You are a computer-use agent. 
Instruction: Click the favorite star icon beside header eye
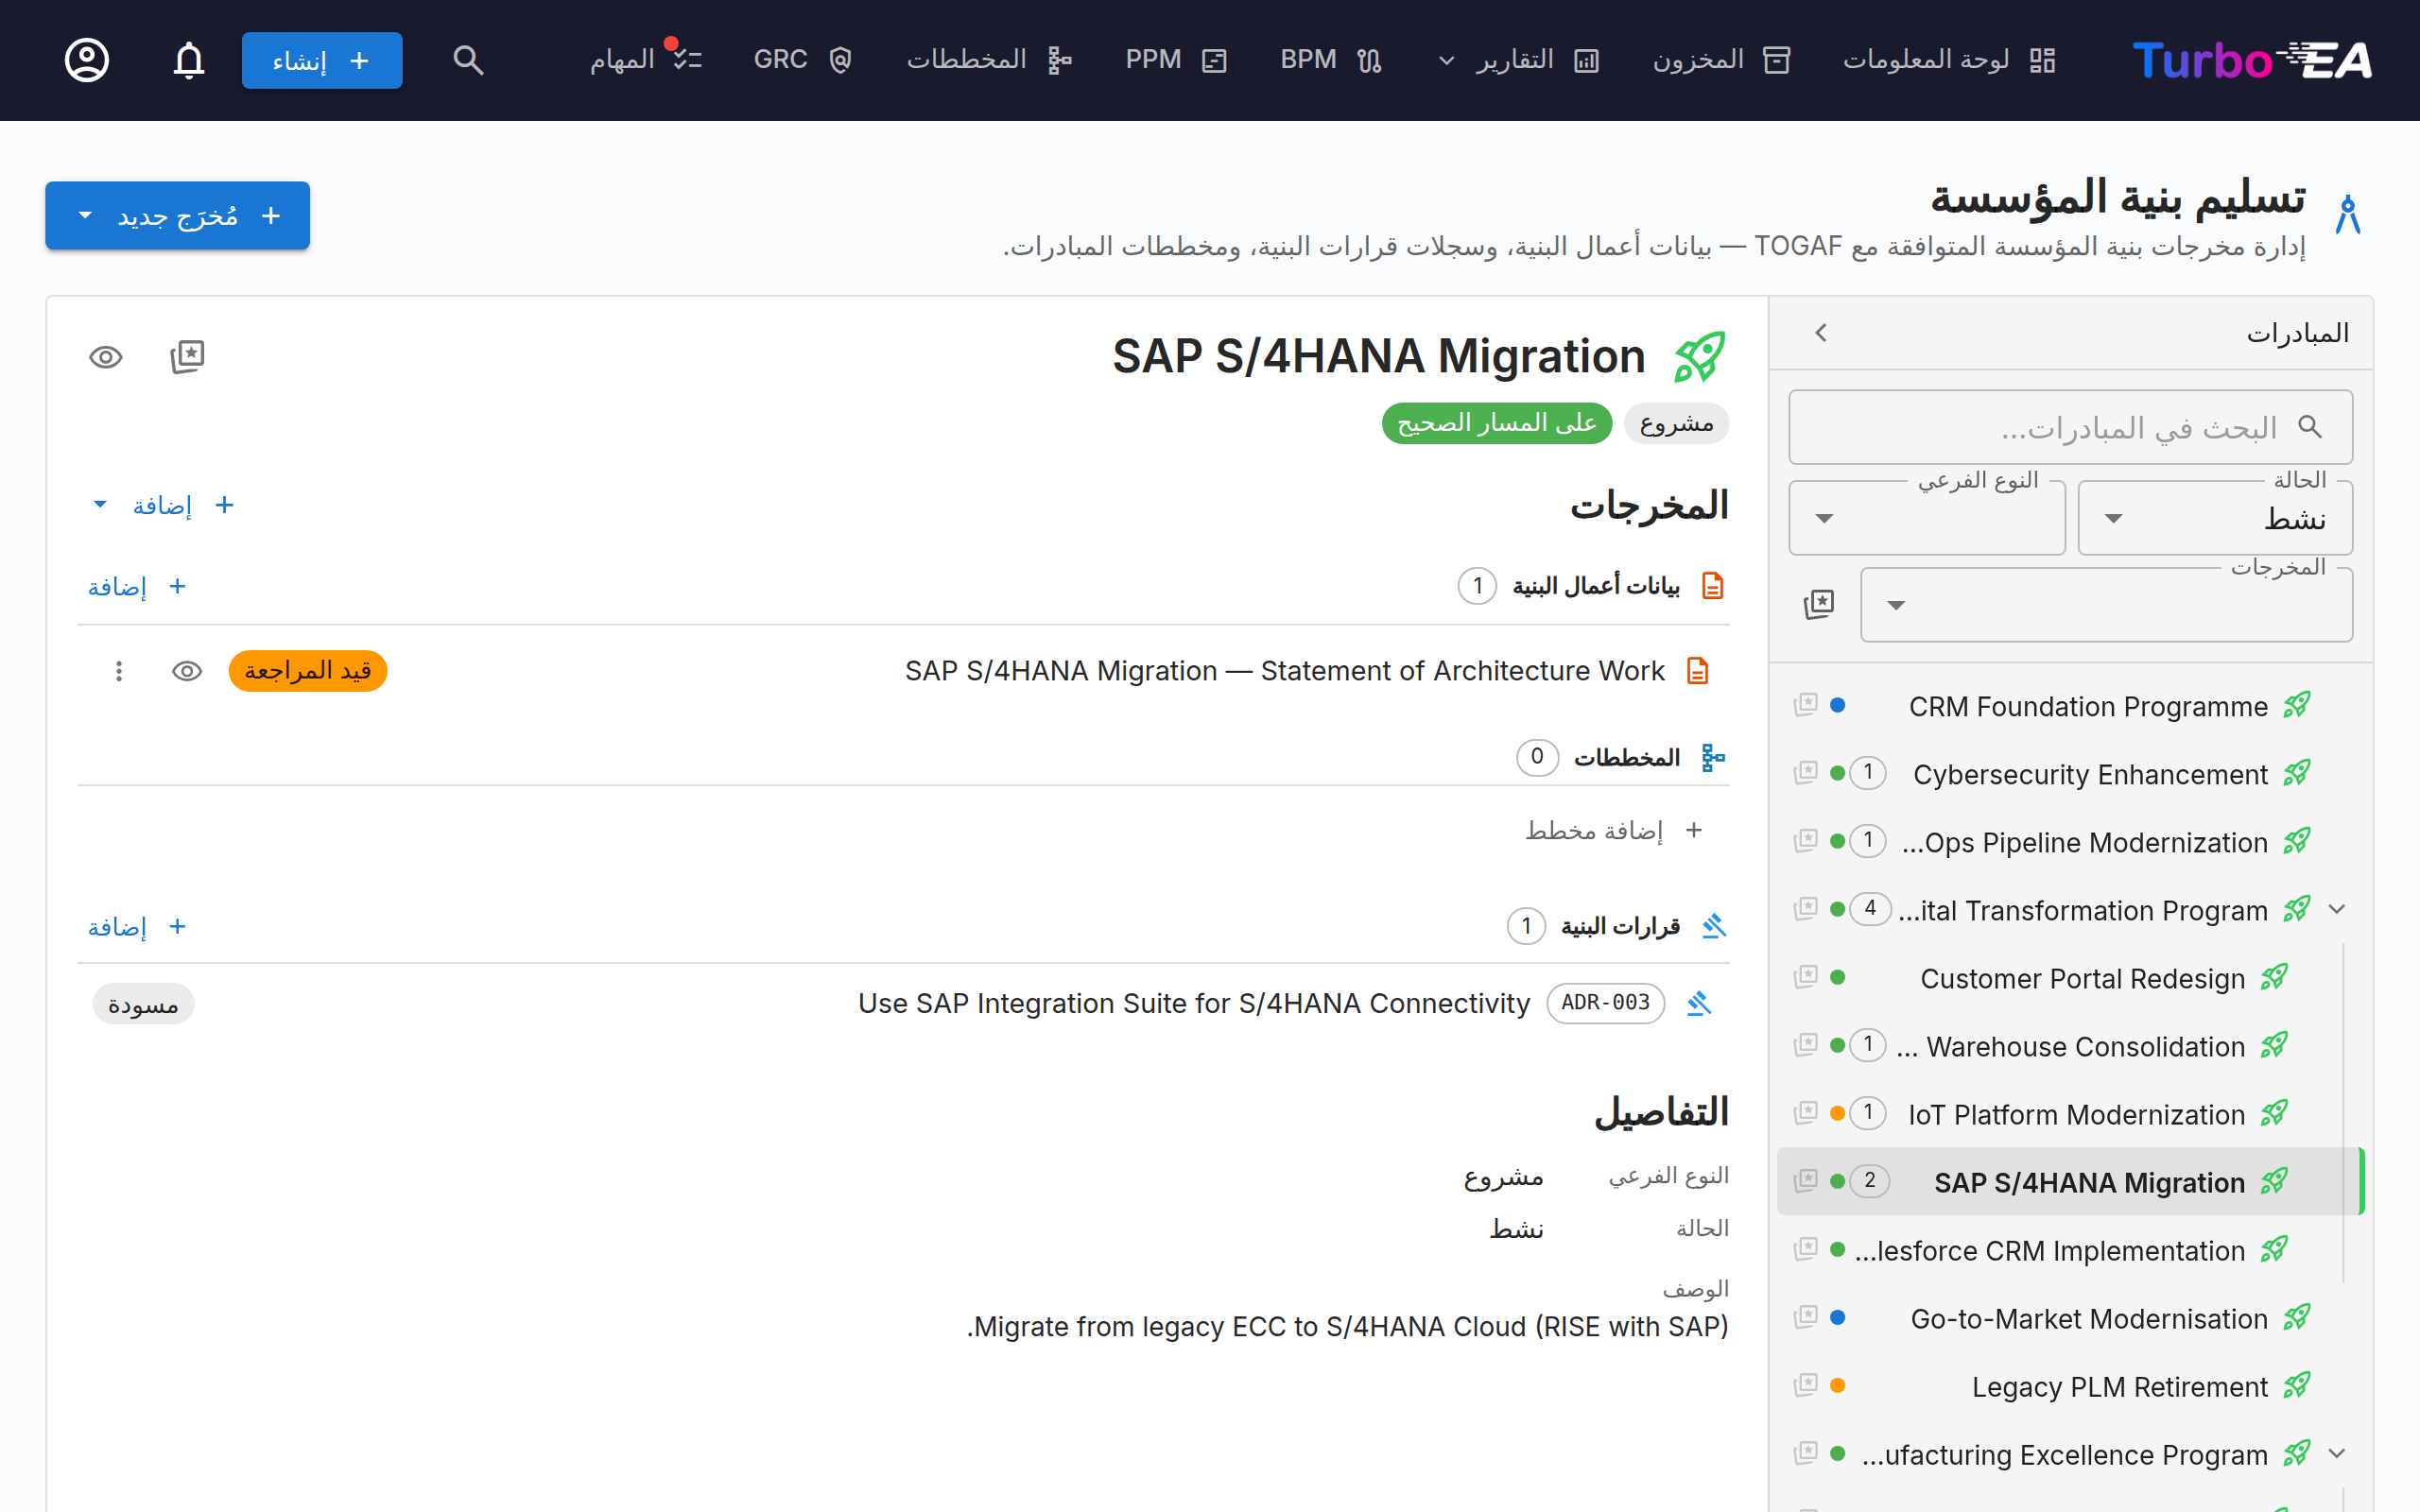187,357
